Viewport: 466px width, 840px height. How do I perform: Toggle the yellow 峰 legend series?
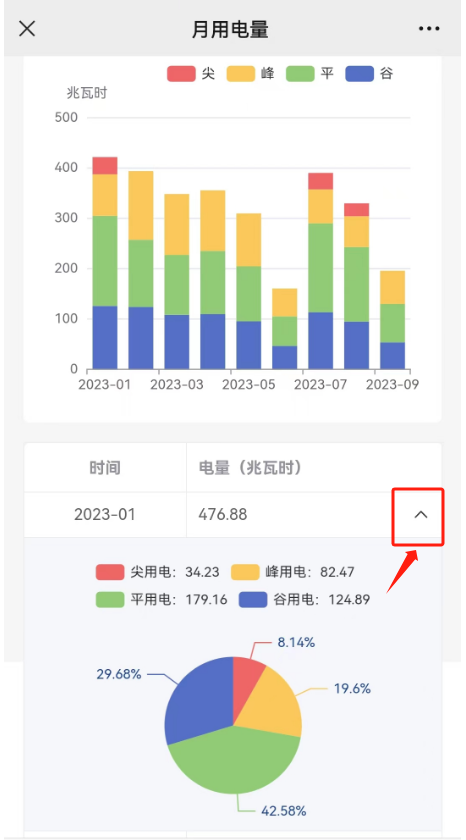pos(250,73)
